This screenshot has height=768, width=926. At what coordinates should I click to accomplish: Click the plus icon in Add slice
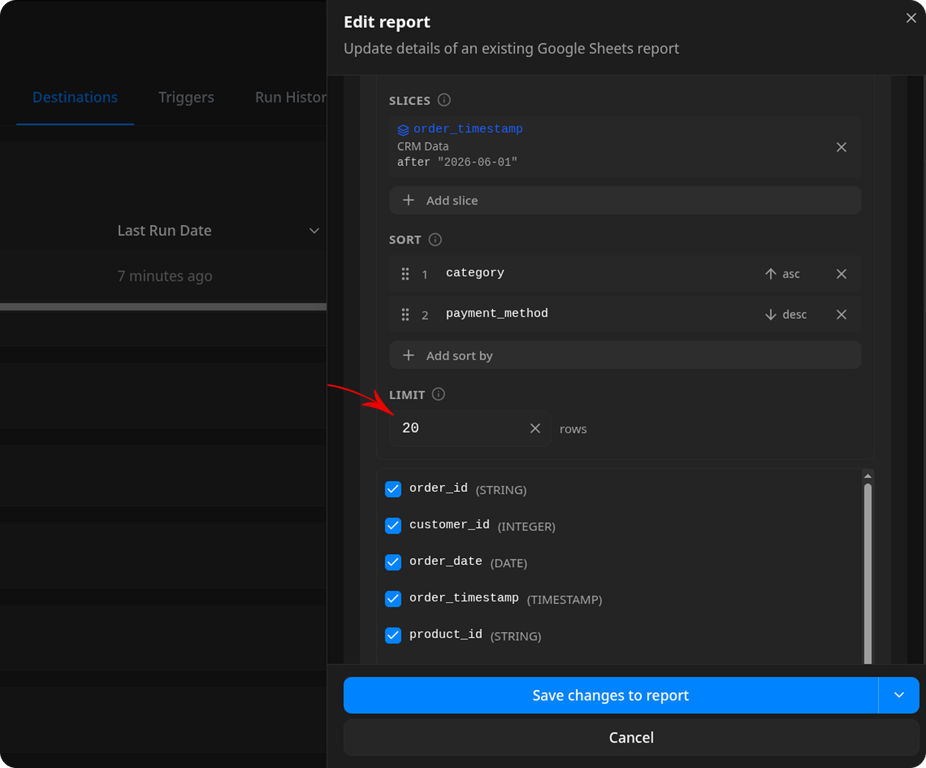click(408, 200)
